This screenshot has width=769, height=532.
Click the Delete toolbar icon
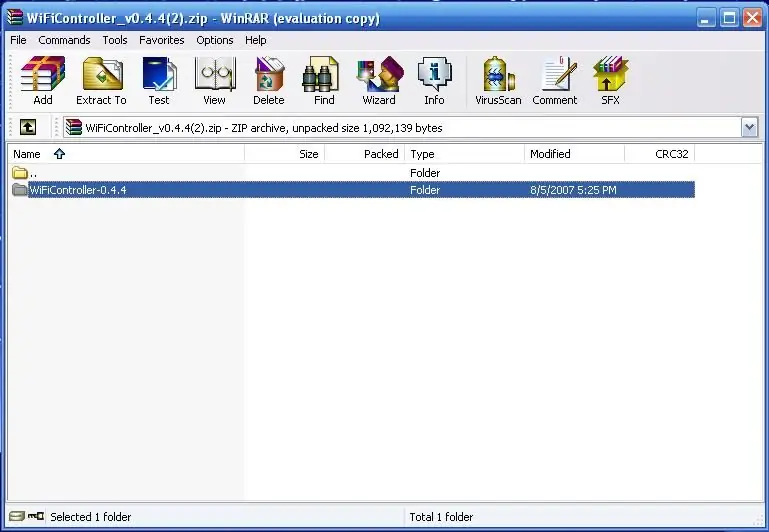pyautogui.click(x=269, y=81)
